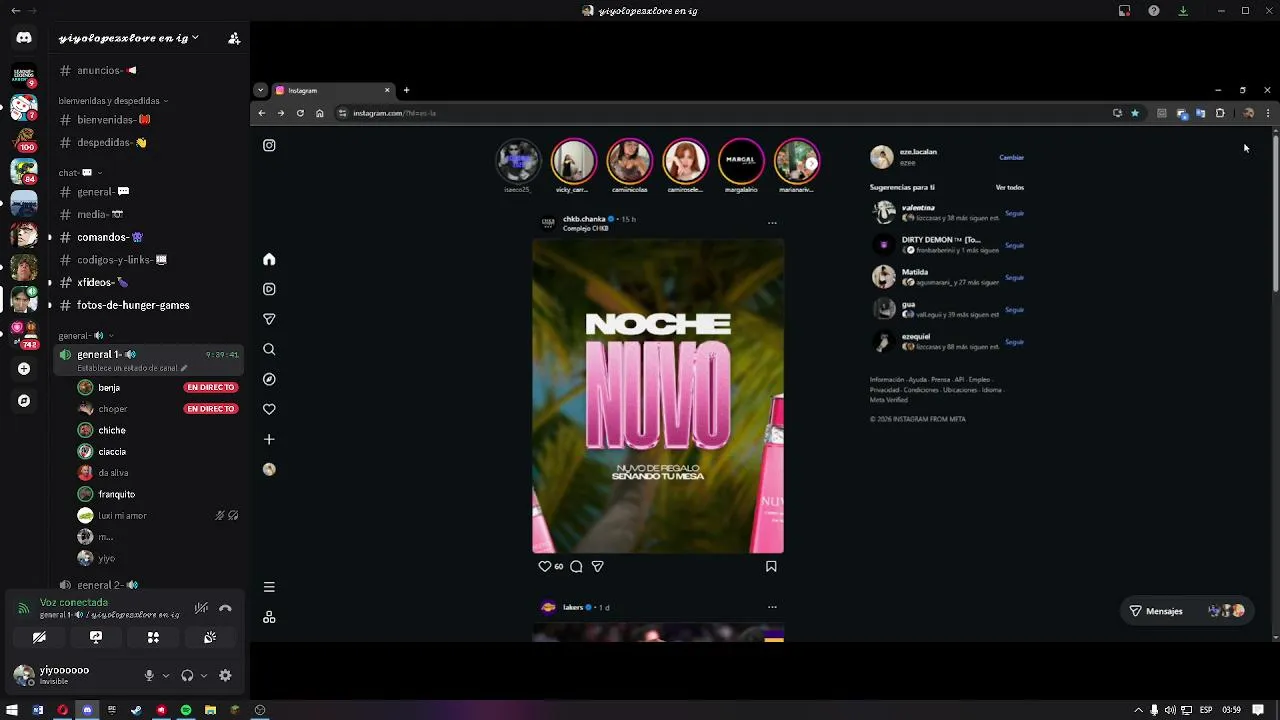This screenshot has height=720, width=1280.
Task: Join the general 2 voice channel
Action: tap(149, 585)
